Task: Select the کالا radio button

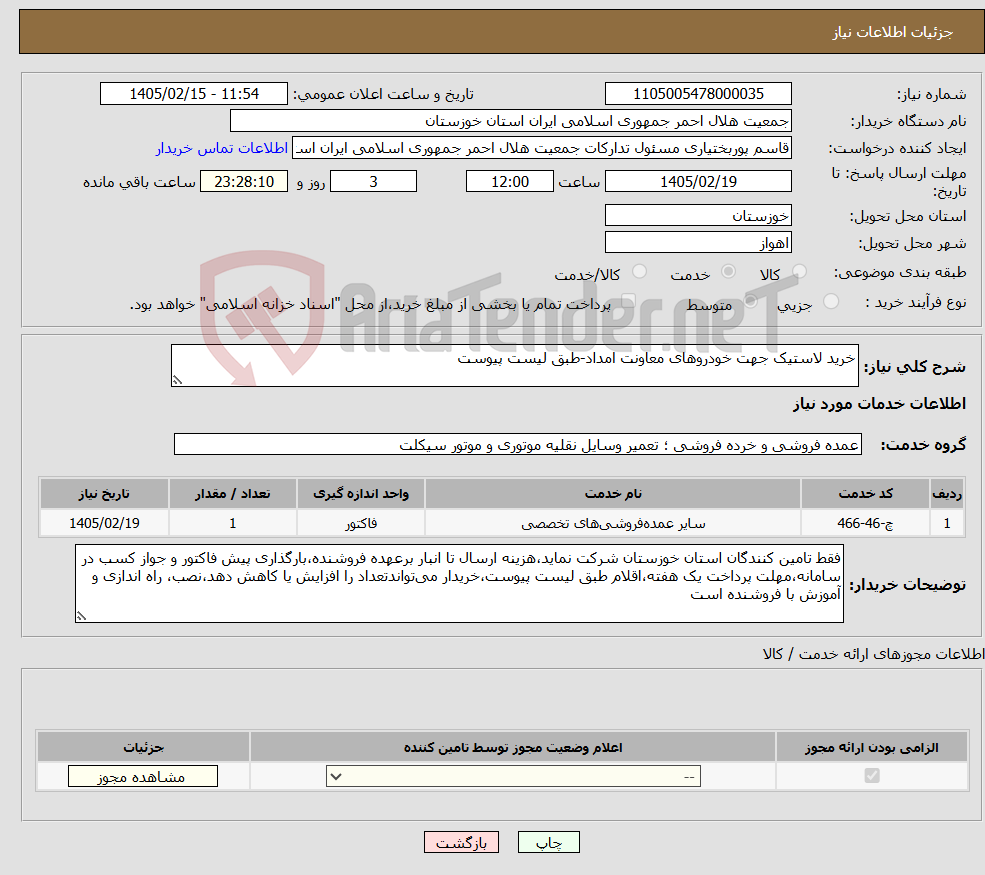Action: pos(799,271)
